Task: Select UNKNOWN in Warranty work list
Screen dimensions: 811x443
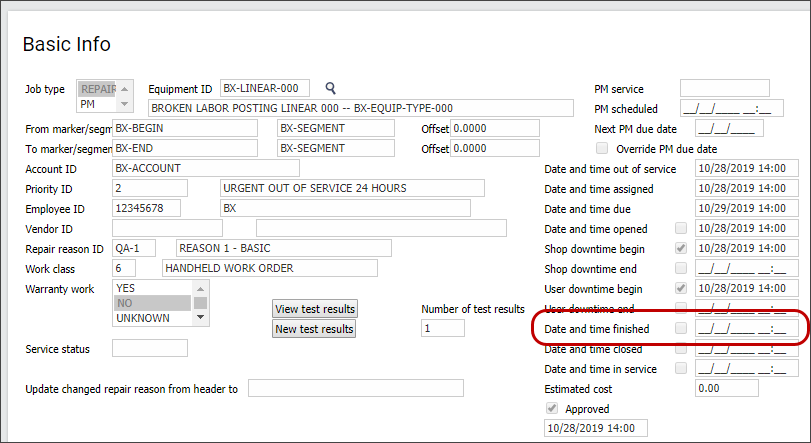Action: (x=153, y=318)
